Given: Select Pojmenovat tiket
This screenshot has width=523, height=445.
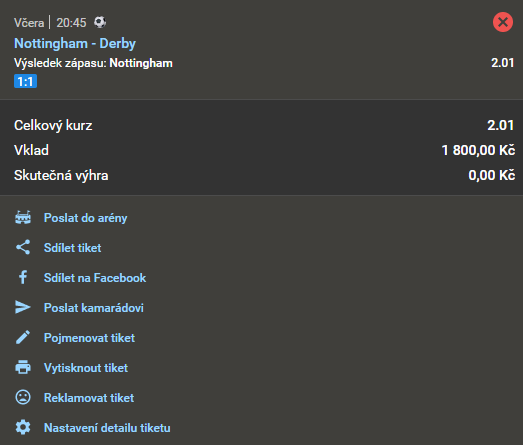Looking at the screenshot, I should click(x=89, y=338).
